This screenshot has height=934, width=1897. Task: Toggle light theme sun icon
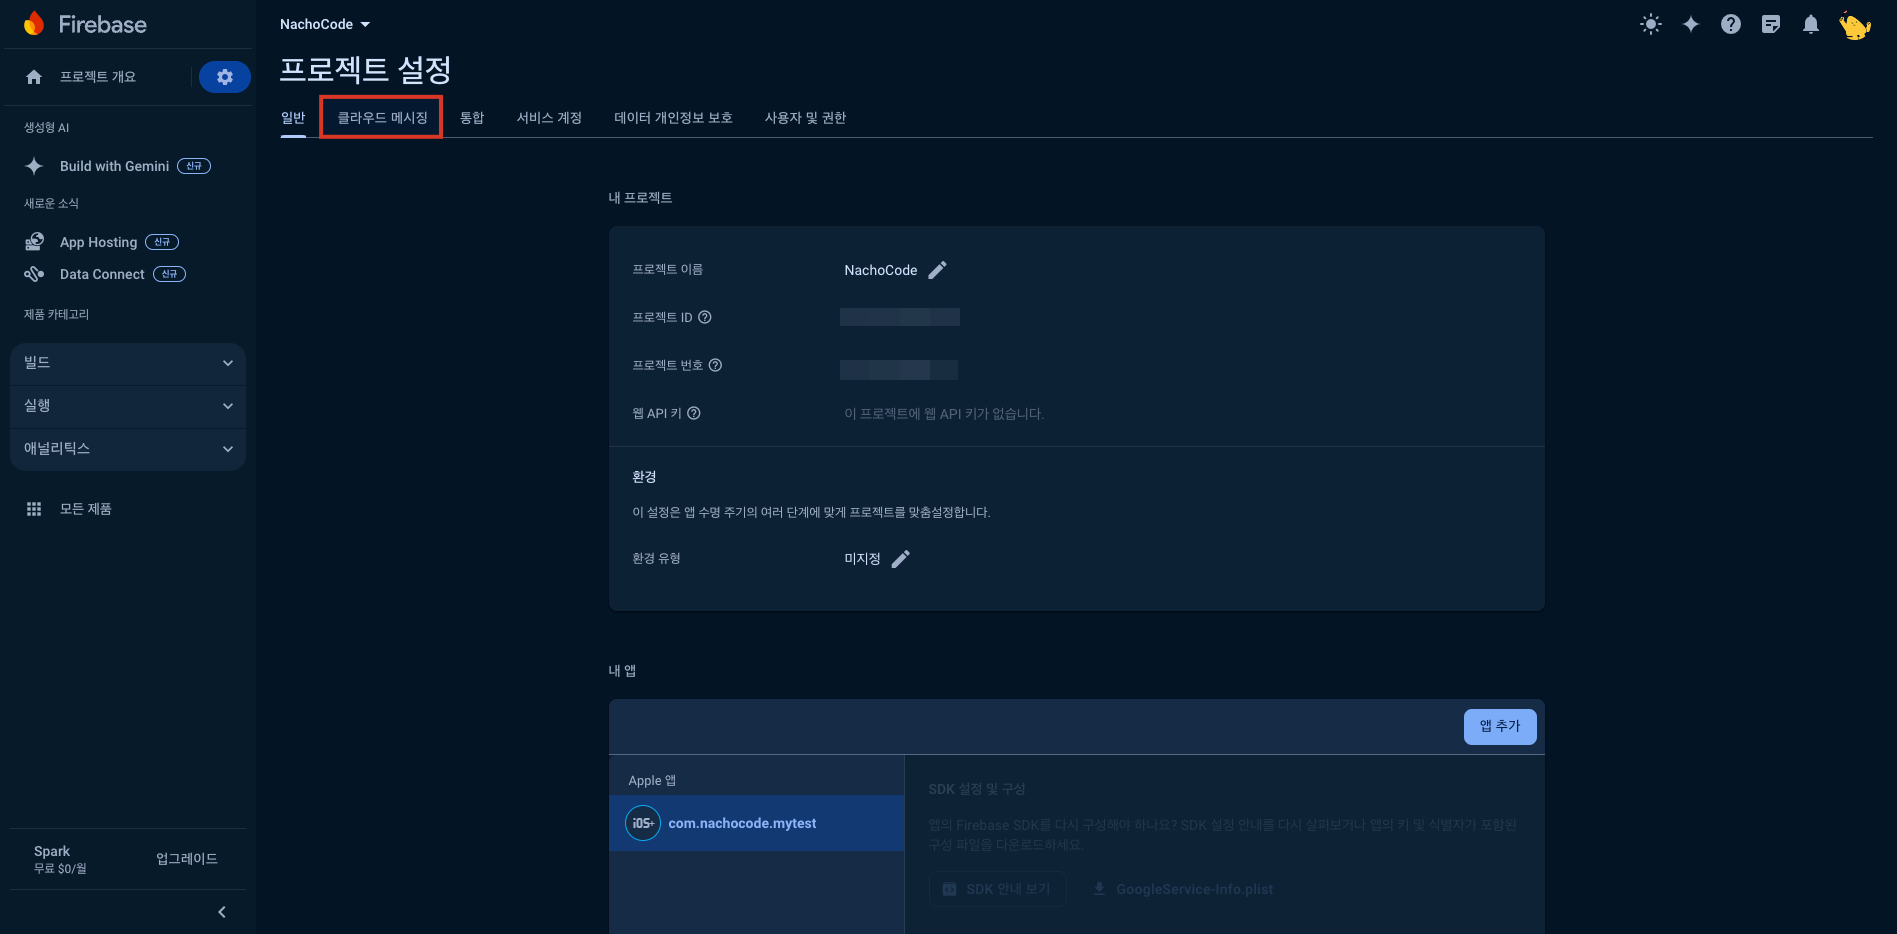click(1651, 24)
